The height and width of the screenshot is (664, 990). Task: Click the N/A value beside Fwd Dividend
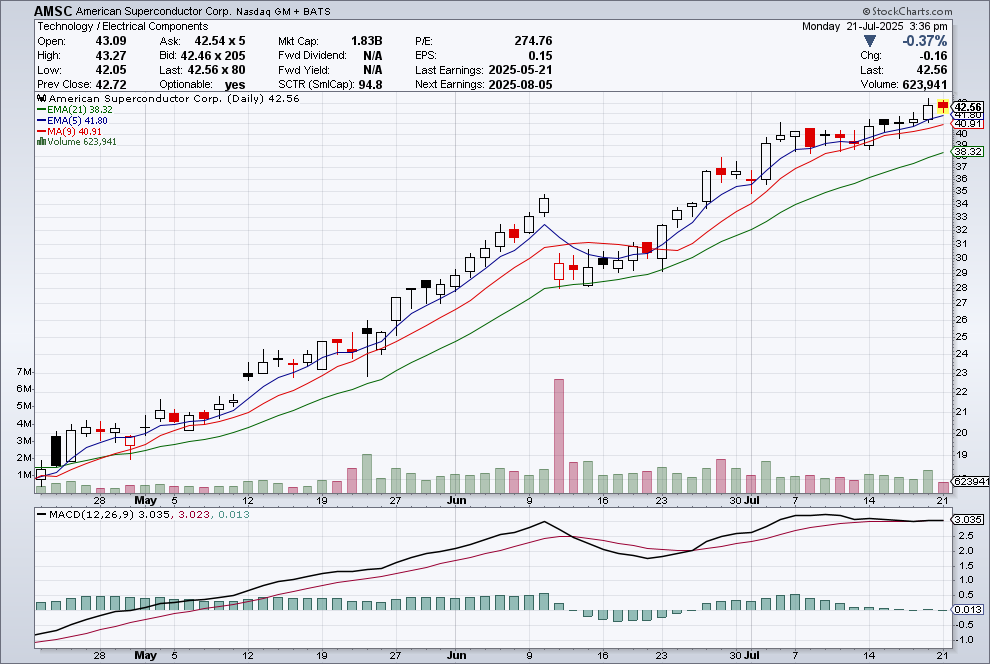[373, 56]
